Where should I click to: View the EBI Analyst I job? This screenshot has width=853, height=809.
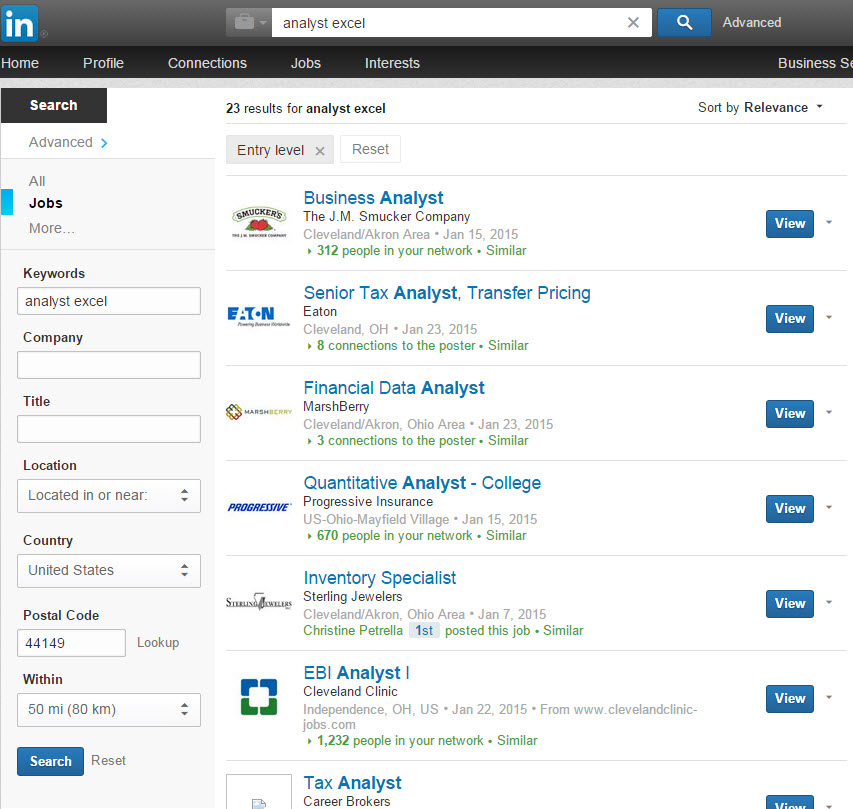(x=790, y=699)
